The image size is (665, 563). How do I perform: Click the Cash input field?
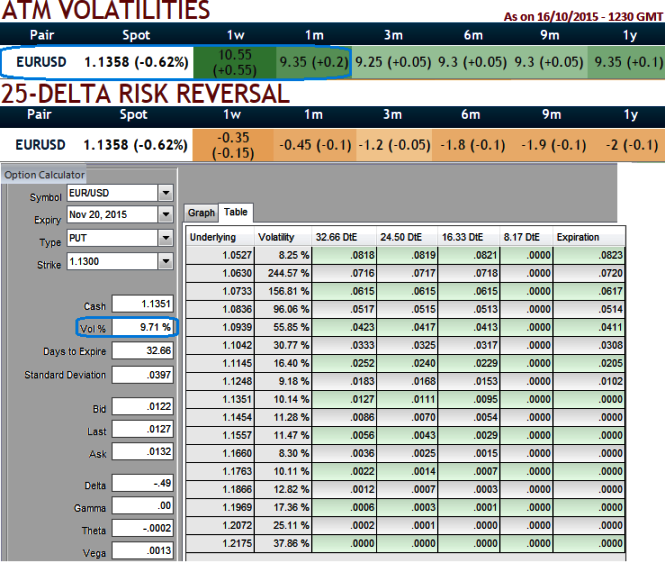144,304
